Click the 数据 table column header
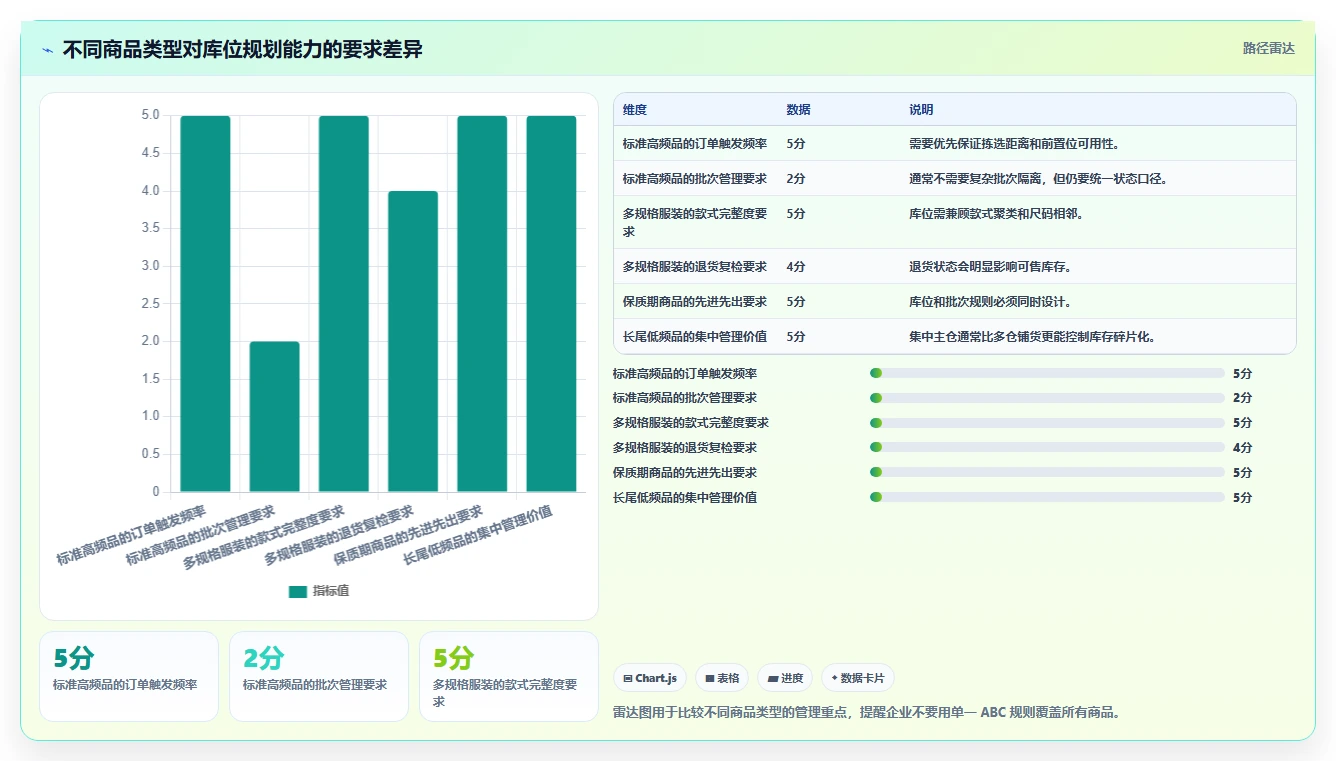This screenshot has height=761, width=1336. click(799, 110)
